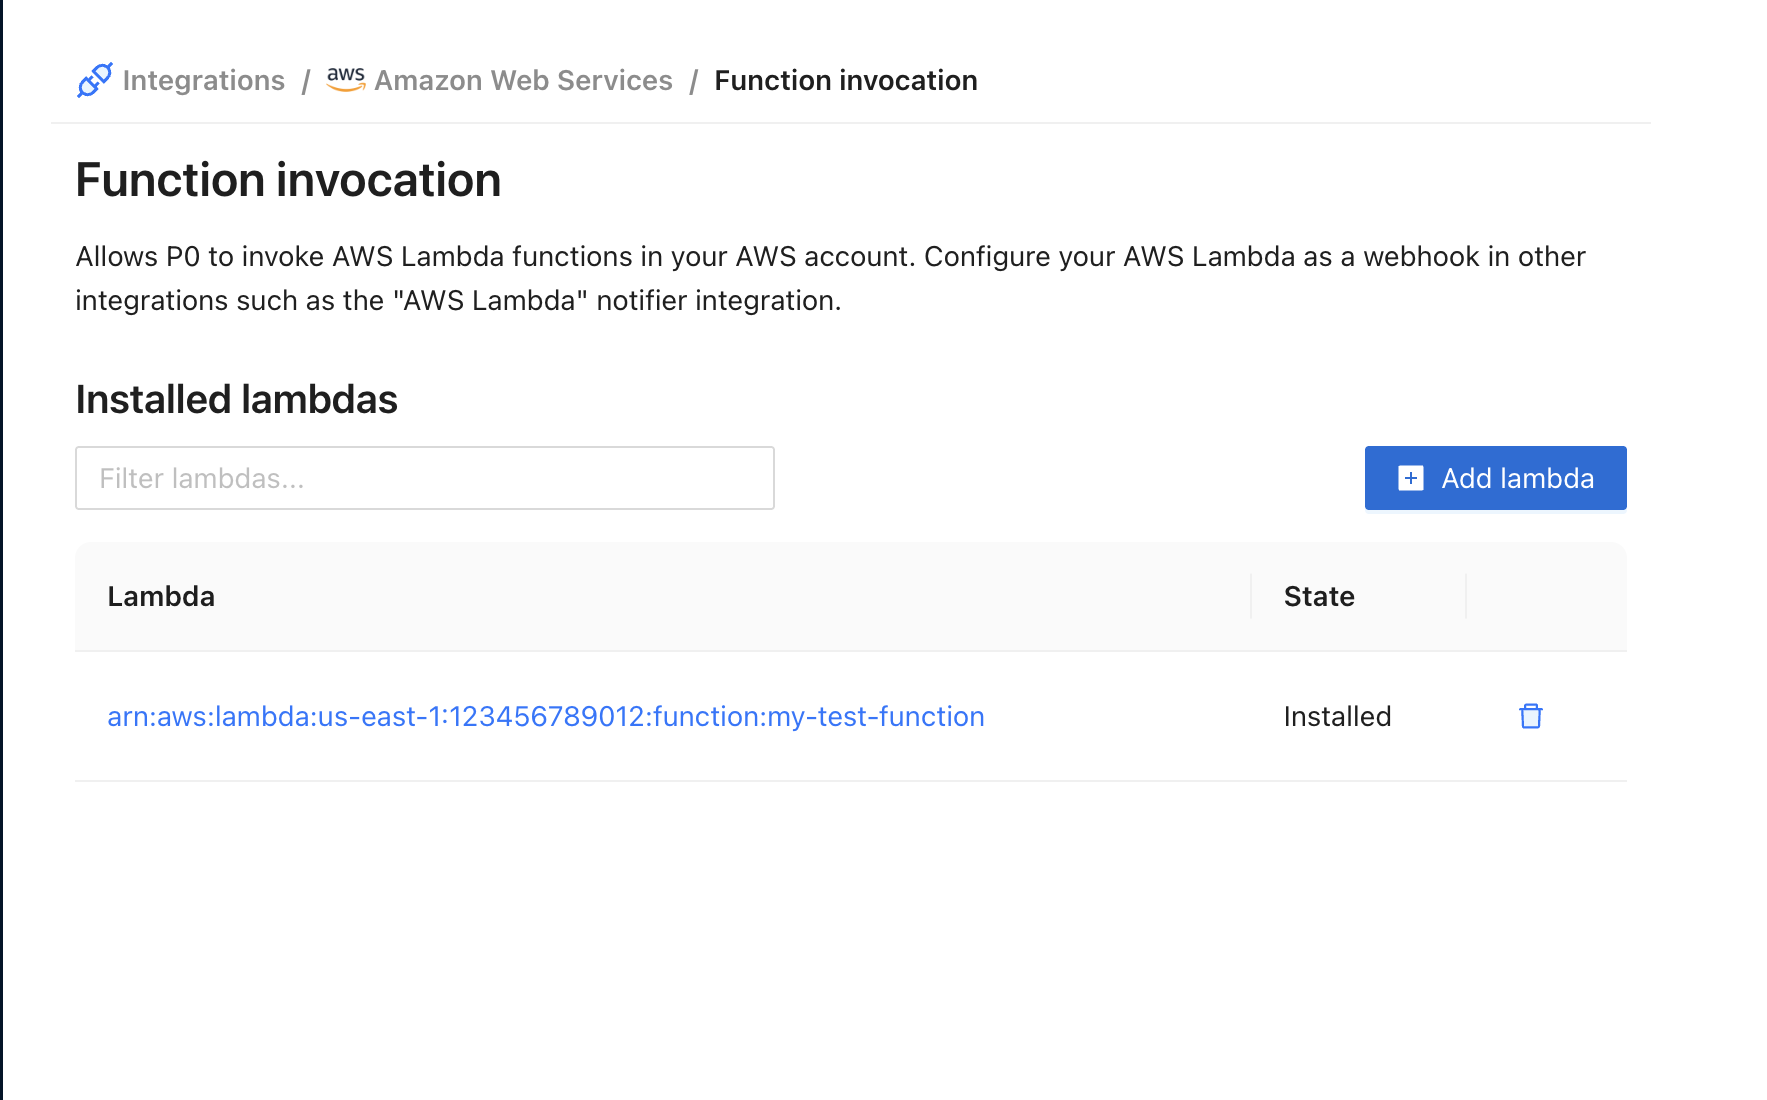Delete my-test-function lambda with trash icon

[x=1530, y=716]
